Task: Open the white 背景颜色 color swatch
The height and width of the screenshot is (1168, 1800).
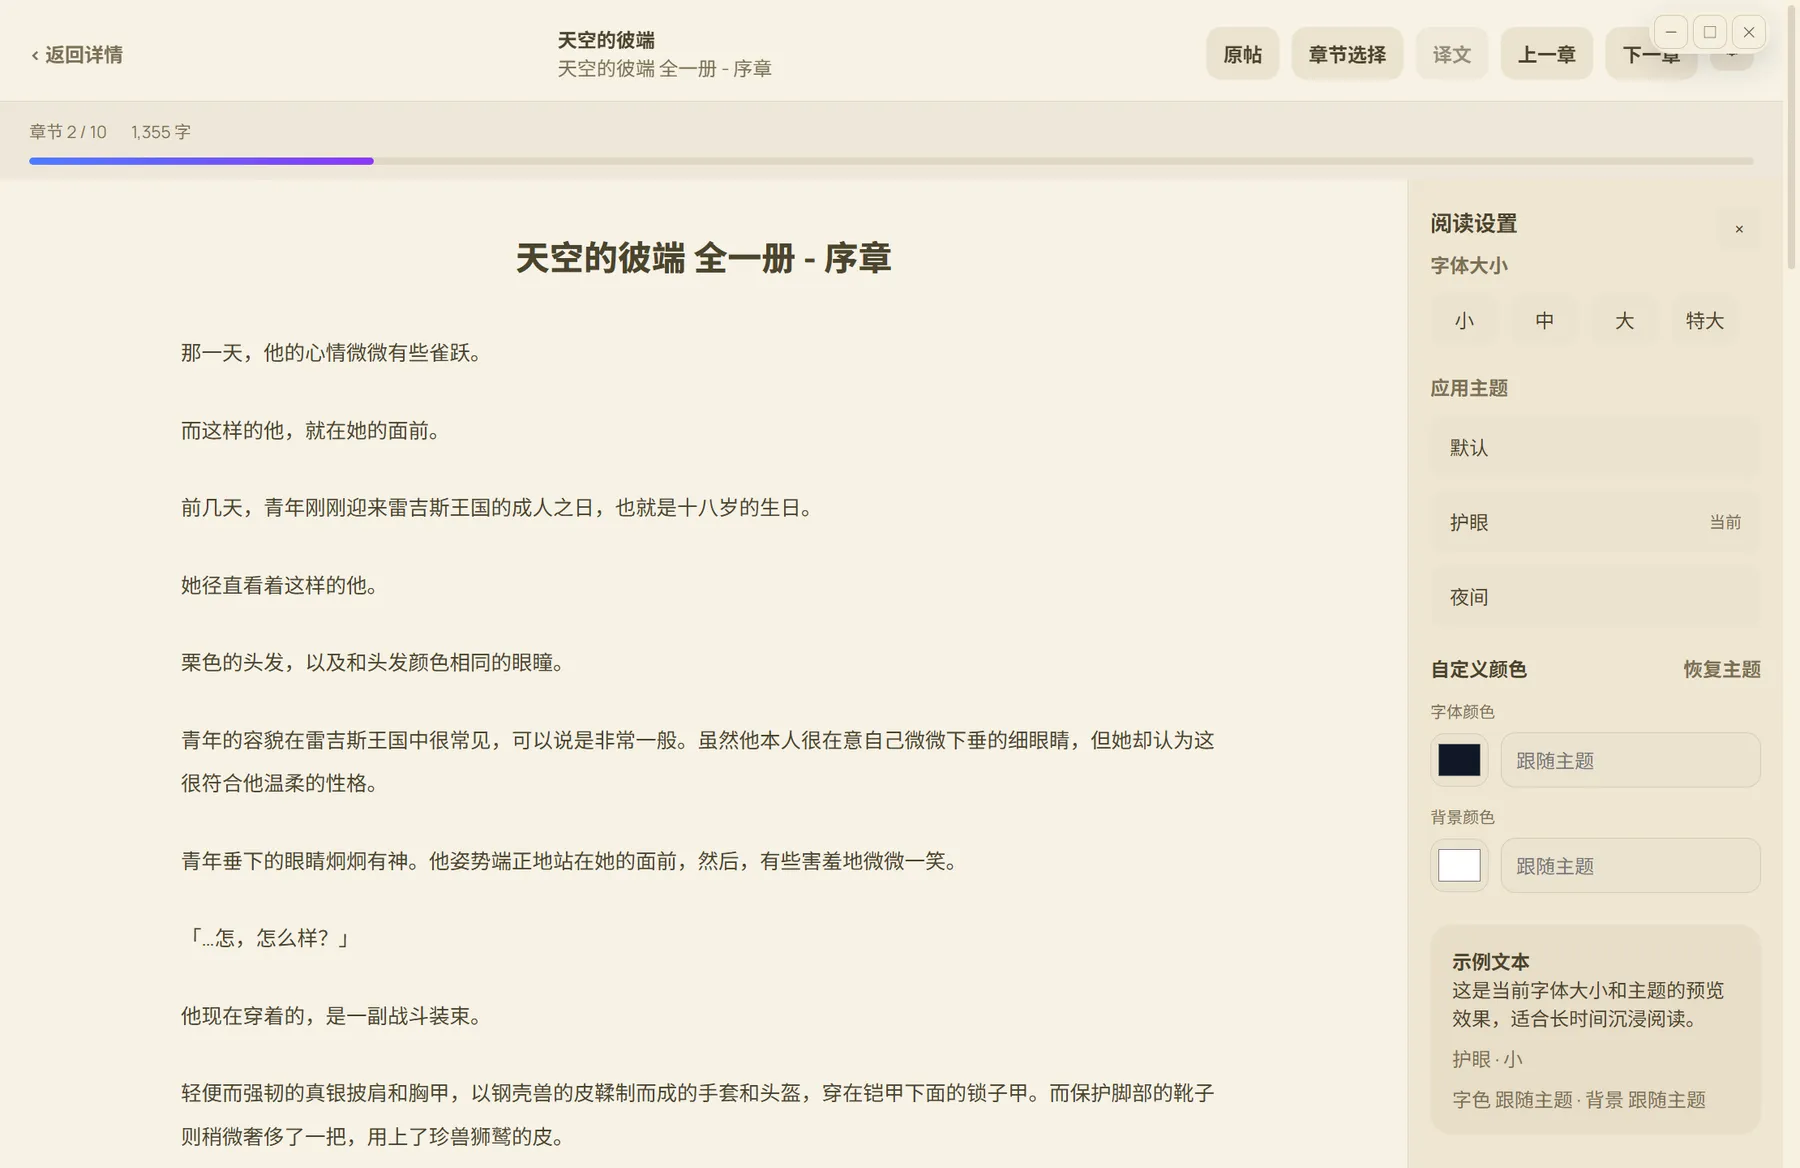Action: coord(1459,865)
